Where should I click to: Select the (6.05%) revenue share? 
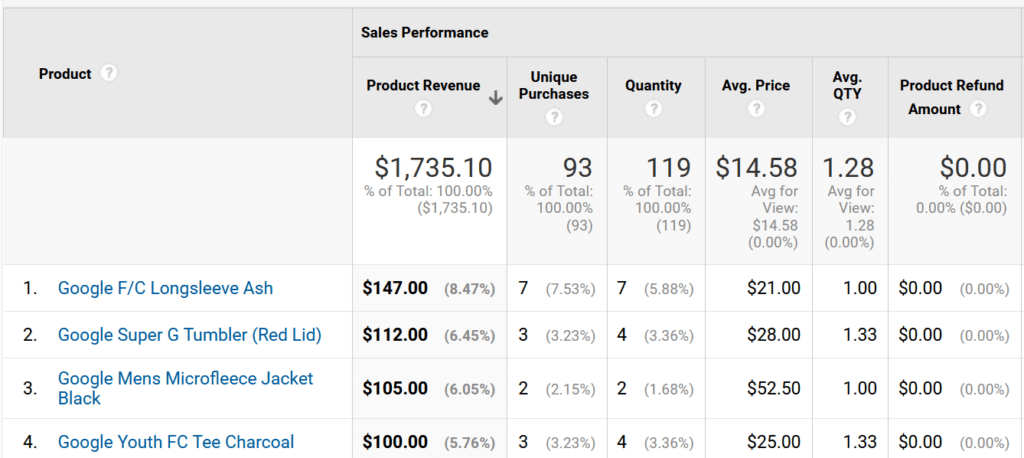coord(470,389)
